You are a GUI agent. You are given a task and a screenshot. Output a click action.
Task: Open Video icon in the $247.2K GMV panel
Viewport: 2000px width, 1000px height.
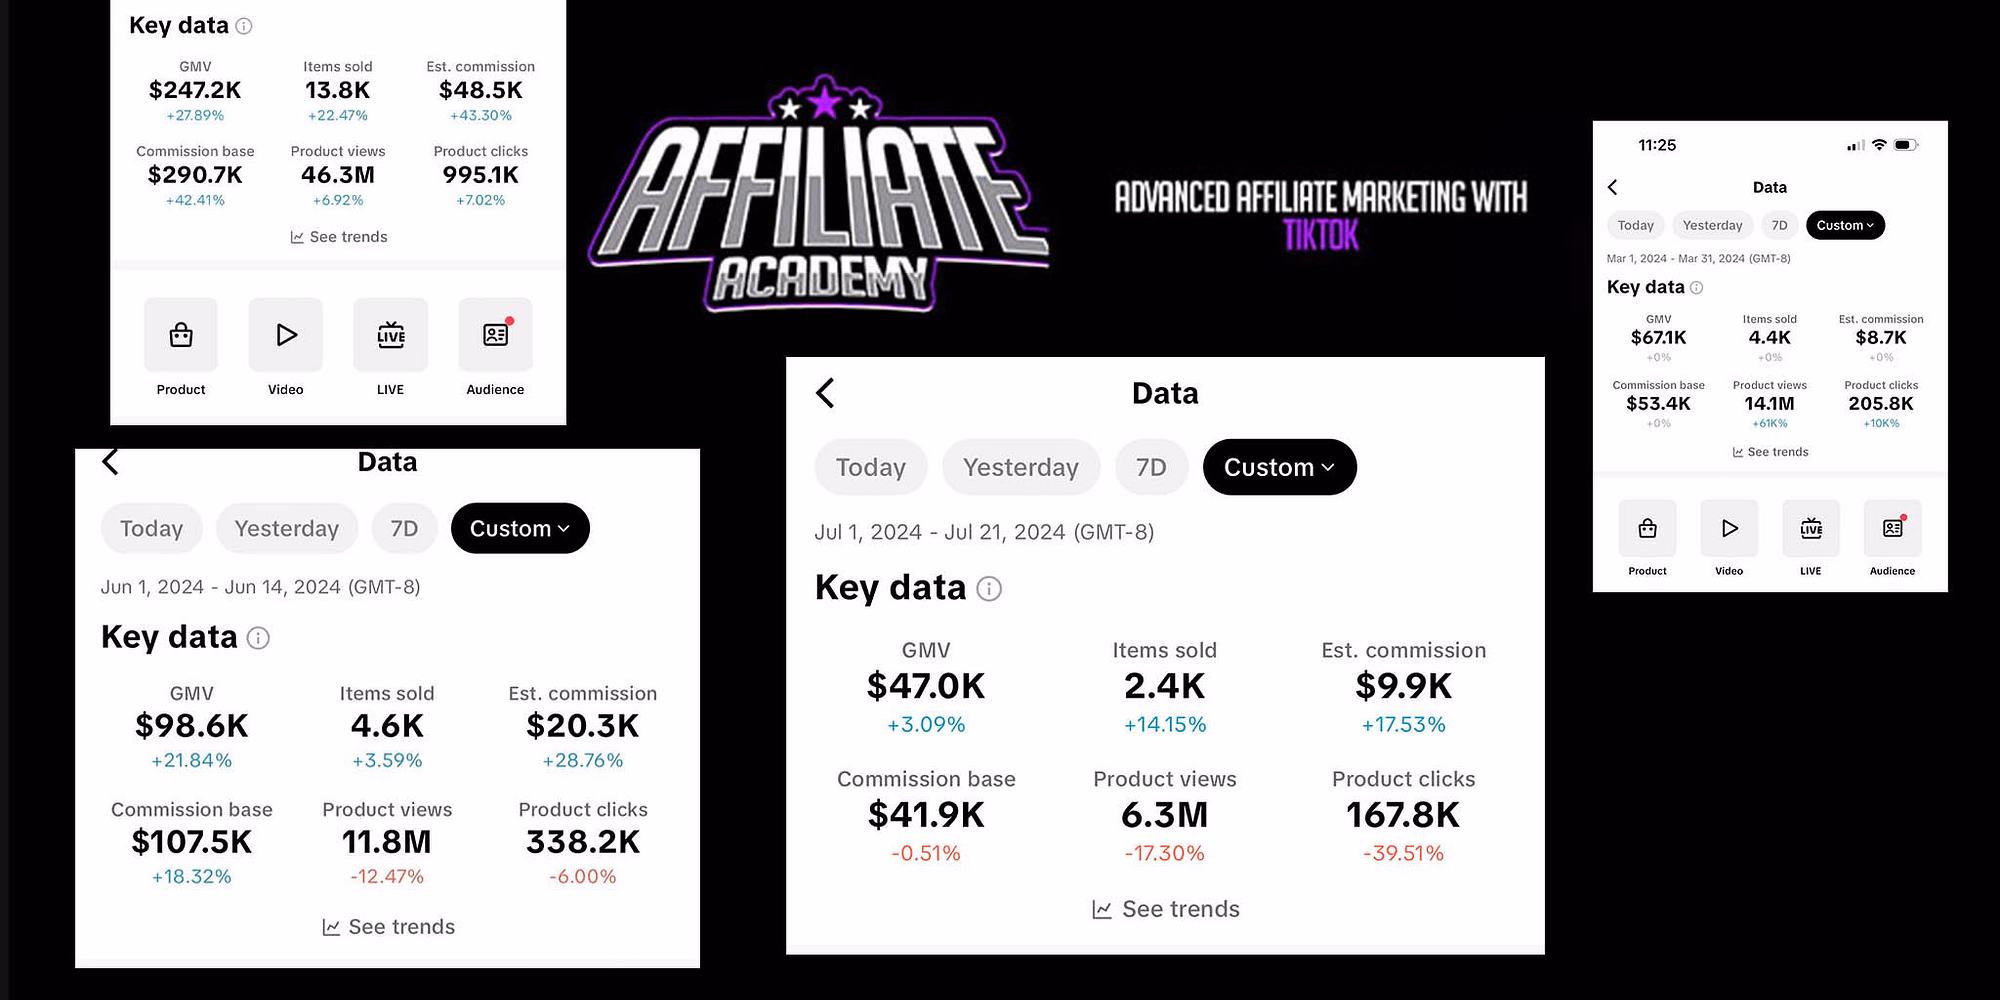point(286,335)
